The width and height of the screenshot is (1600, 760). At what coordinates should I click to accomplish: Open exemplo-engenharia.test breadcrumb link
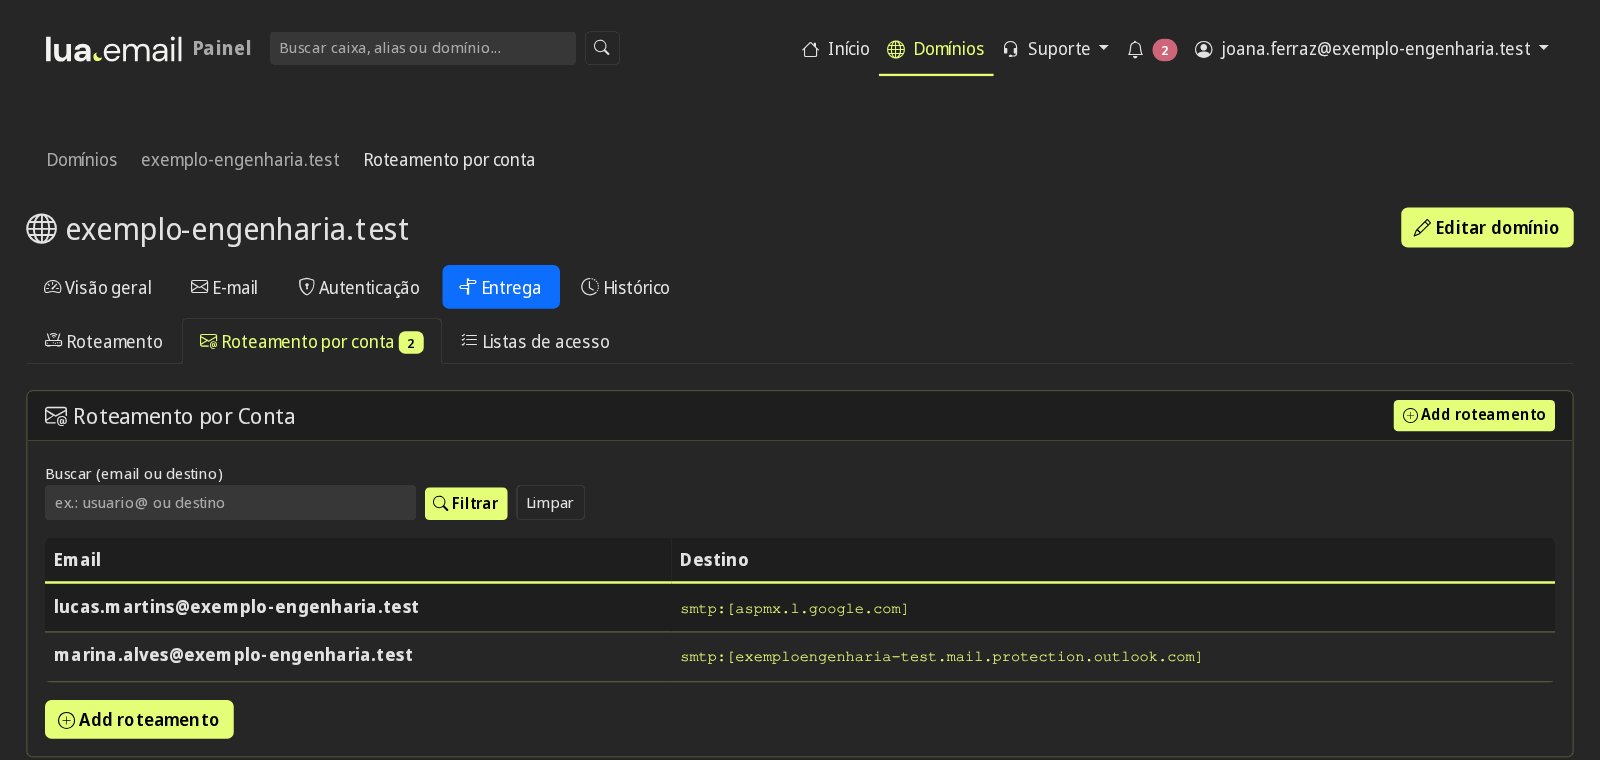click(240, 160)
